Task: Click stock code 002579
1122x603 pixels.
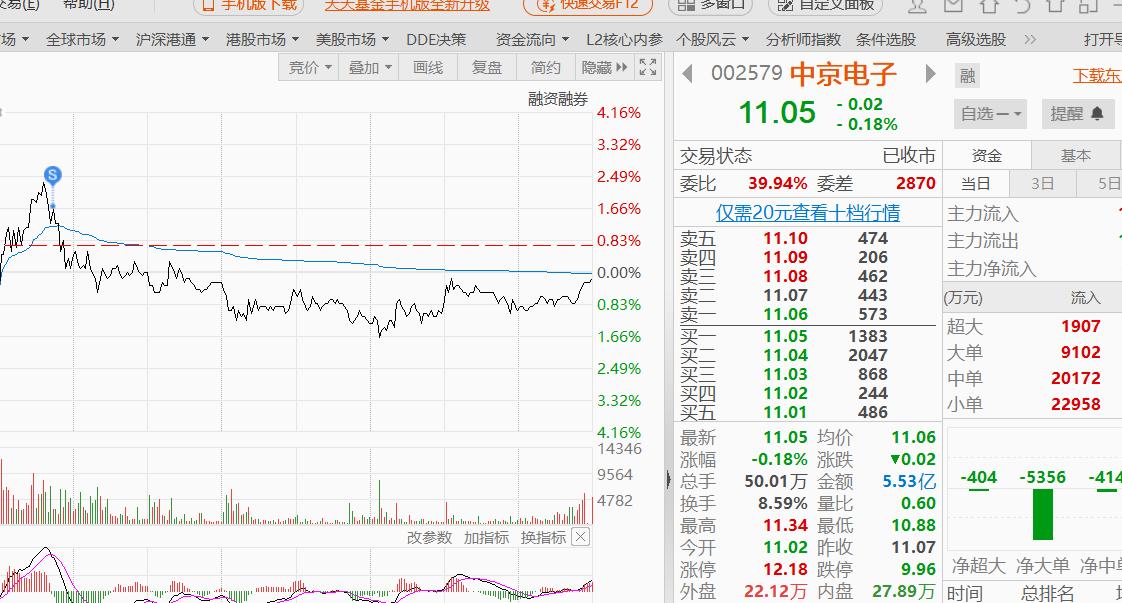Action: [746, 73]
